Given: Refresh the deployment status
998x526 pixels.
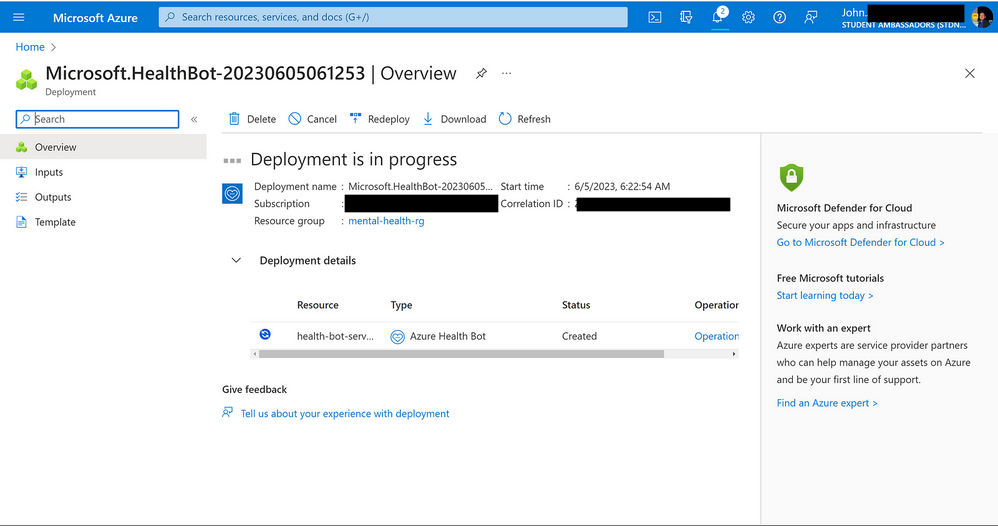Looking at the screenshot, I should 525,119.
